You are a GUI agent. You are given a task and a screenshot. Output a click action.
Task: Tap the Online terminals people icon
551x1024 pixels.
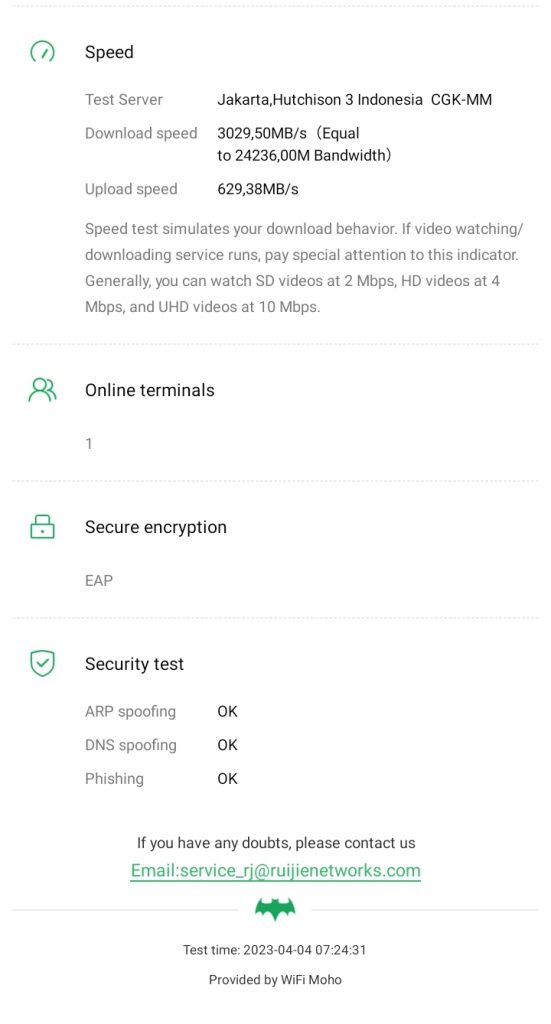click(42, 390)
